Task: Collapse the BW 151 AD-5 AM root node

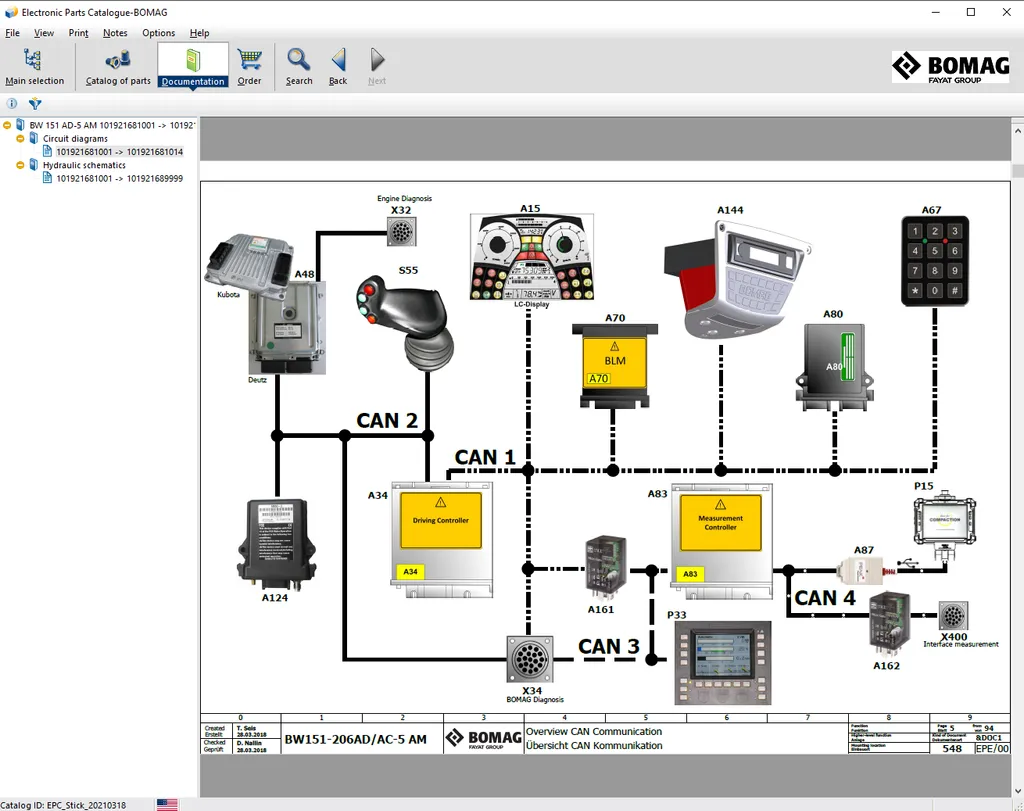Action: (7, 125)
